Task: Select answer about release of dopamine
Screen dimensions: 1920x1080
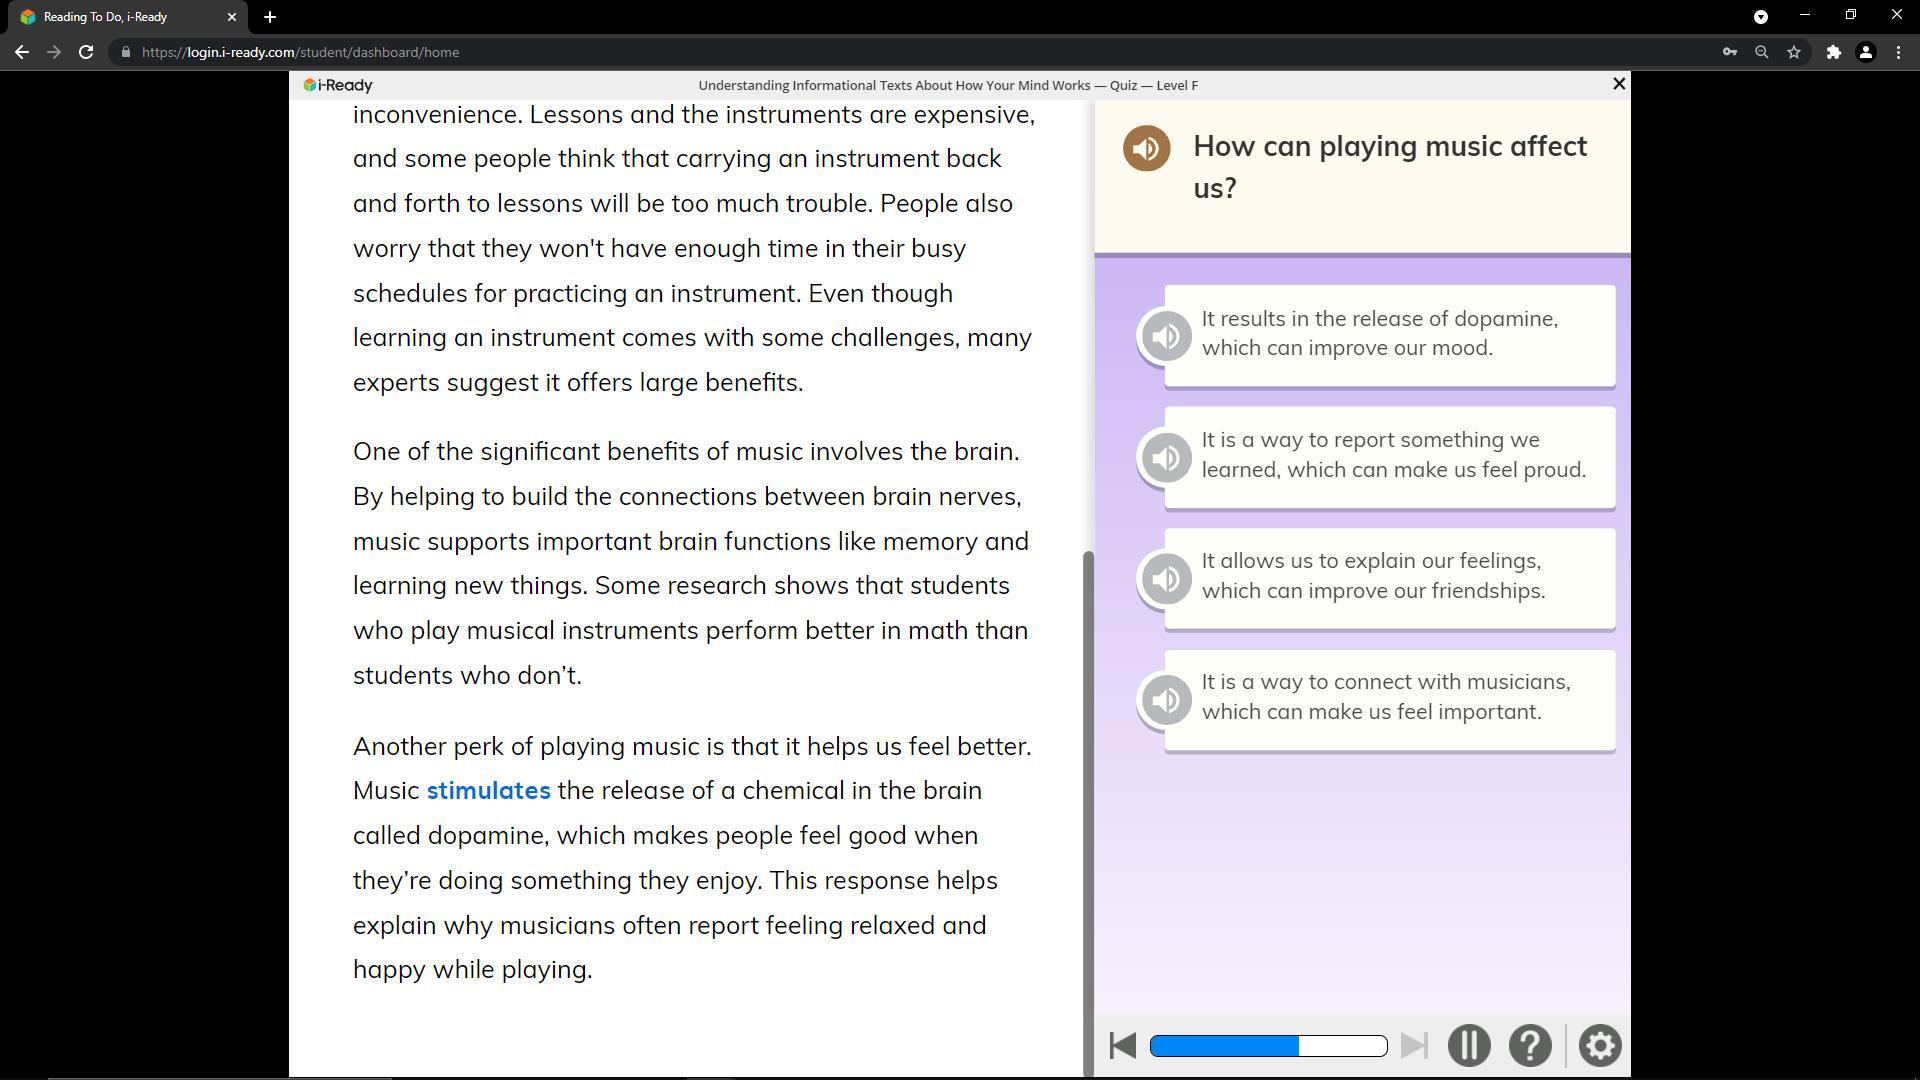Action: (x=1390, y=334)
